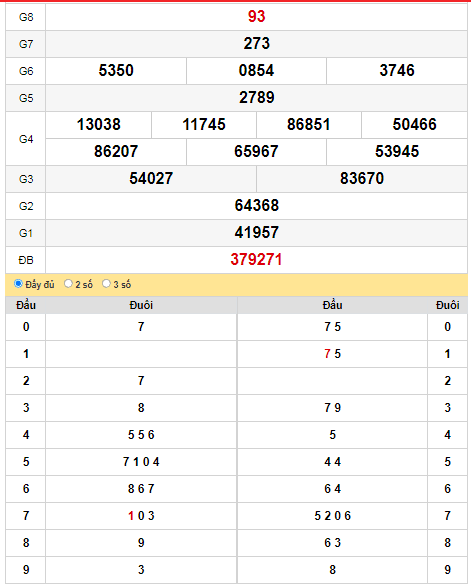Click G6 number 0854
The width and height of the screenshot is (471, 587).
pyautogui.click(x=256, y=71)
